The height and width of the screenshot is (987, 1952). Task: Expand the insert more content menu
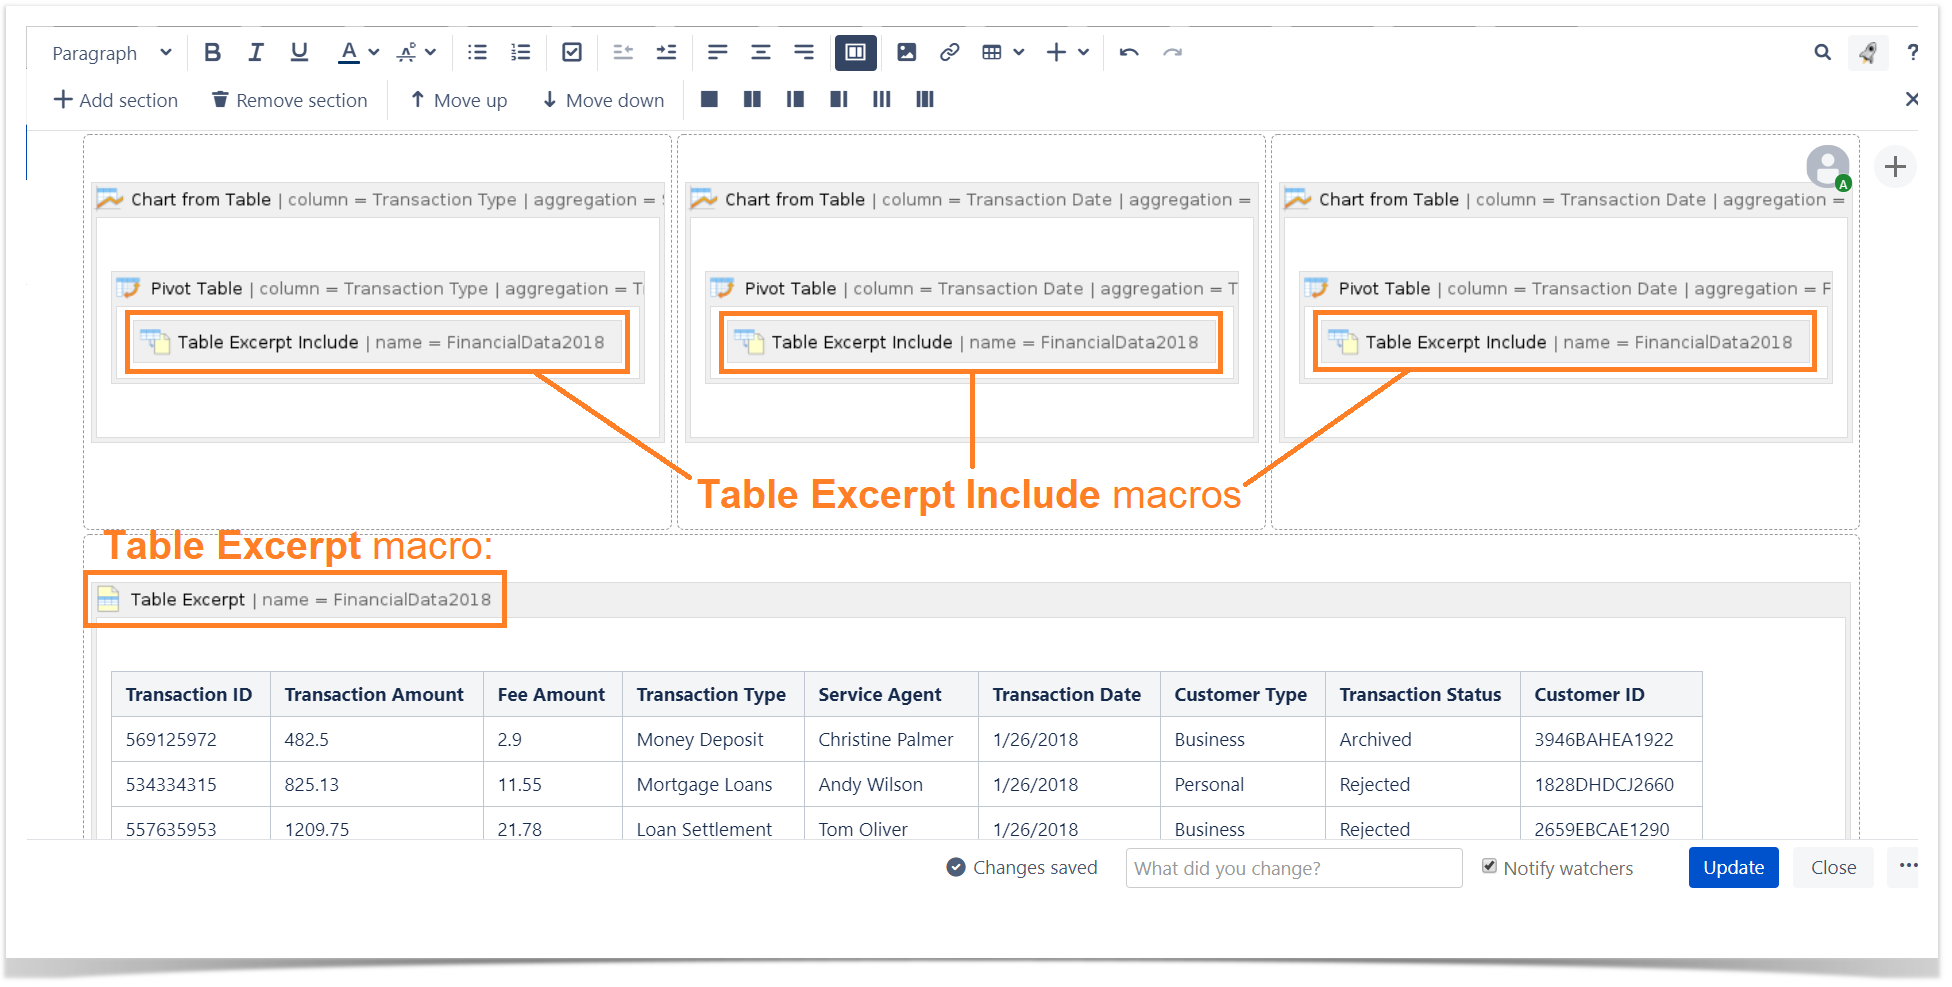pyautogui.click(x=1083, y=52)
